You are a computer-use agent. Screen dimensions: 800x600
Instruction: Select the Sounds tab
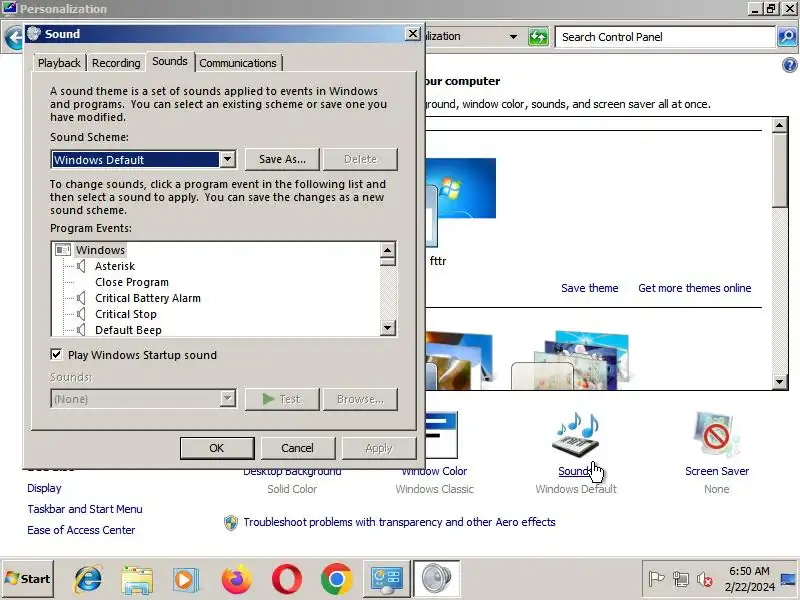click(x=170, y=61)
